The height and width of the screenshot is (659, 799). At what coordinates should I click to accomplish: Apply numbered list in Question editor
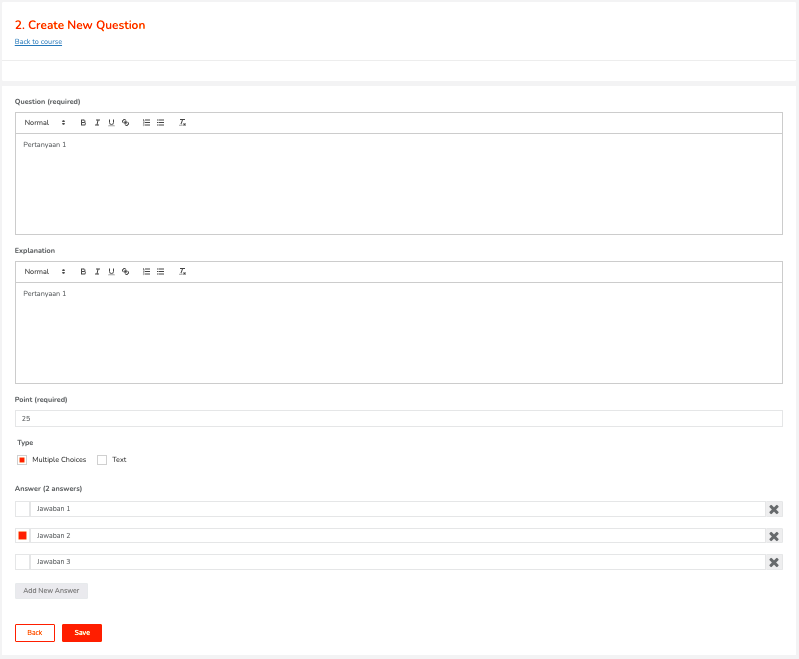coord(146,123)
